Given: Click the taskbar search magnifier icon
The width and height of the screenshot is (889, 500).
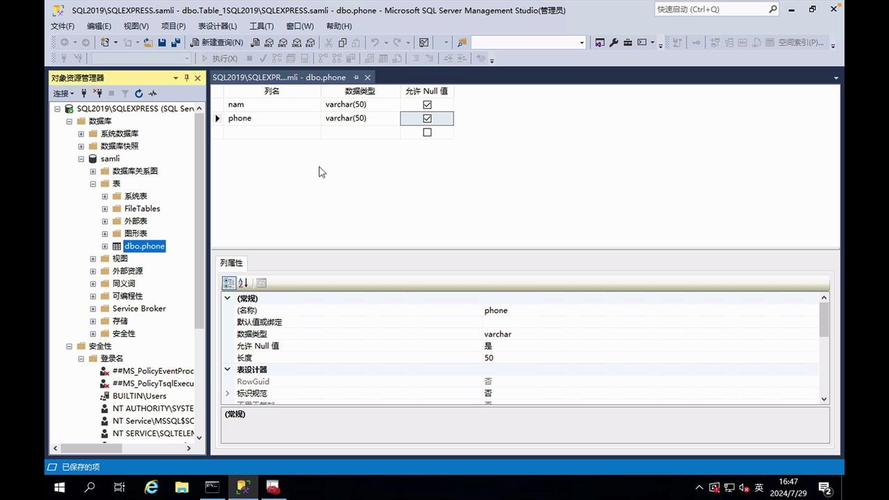Looking at the screenshot, I should [90, 487].
